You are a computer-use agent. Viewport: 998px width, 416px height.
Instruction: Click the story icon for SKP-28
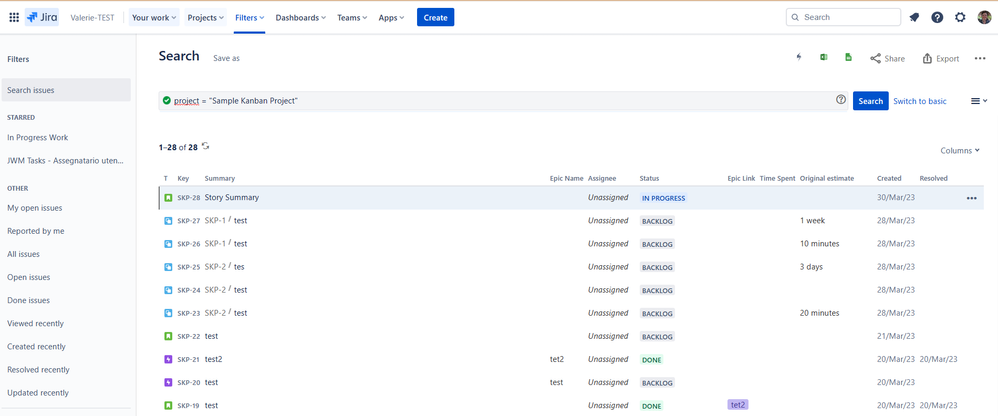pyautogui.click(x=168, y=198)
